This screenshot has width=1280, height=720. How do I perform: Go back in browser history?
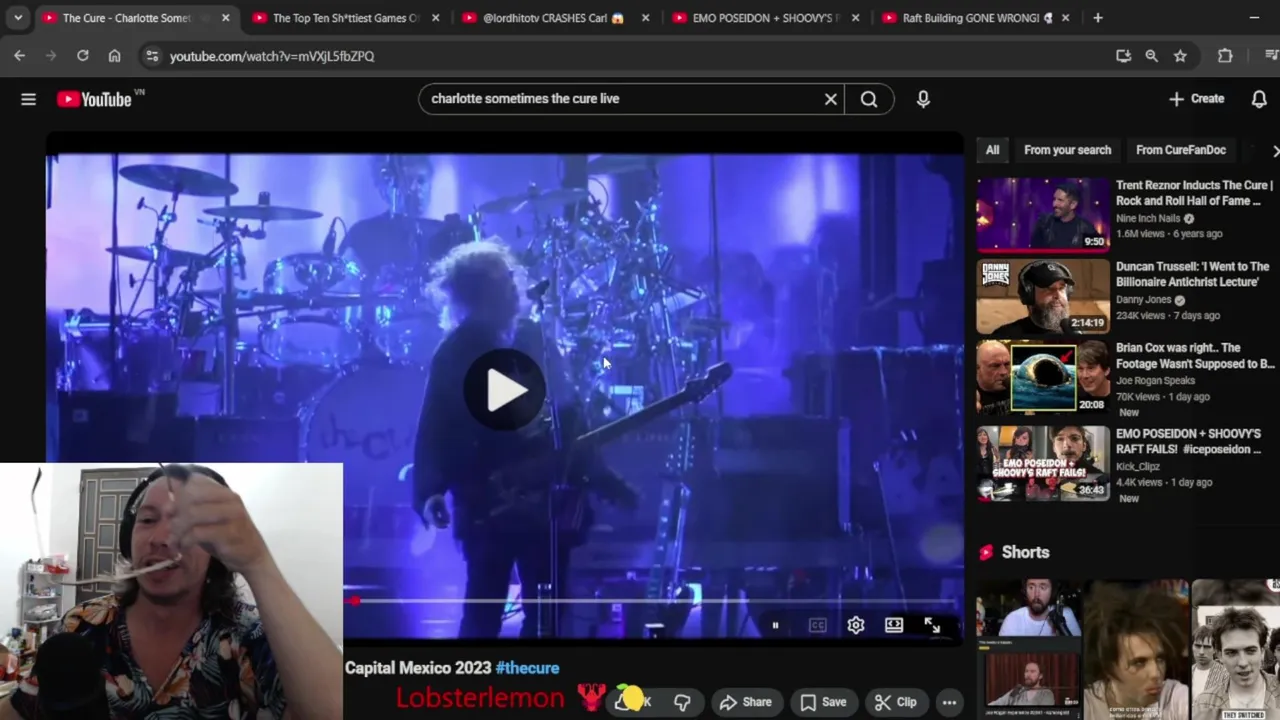point(19,56)
